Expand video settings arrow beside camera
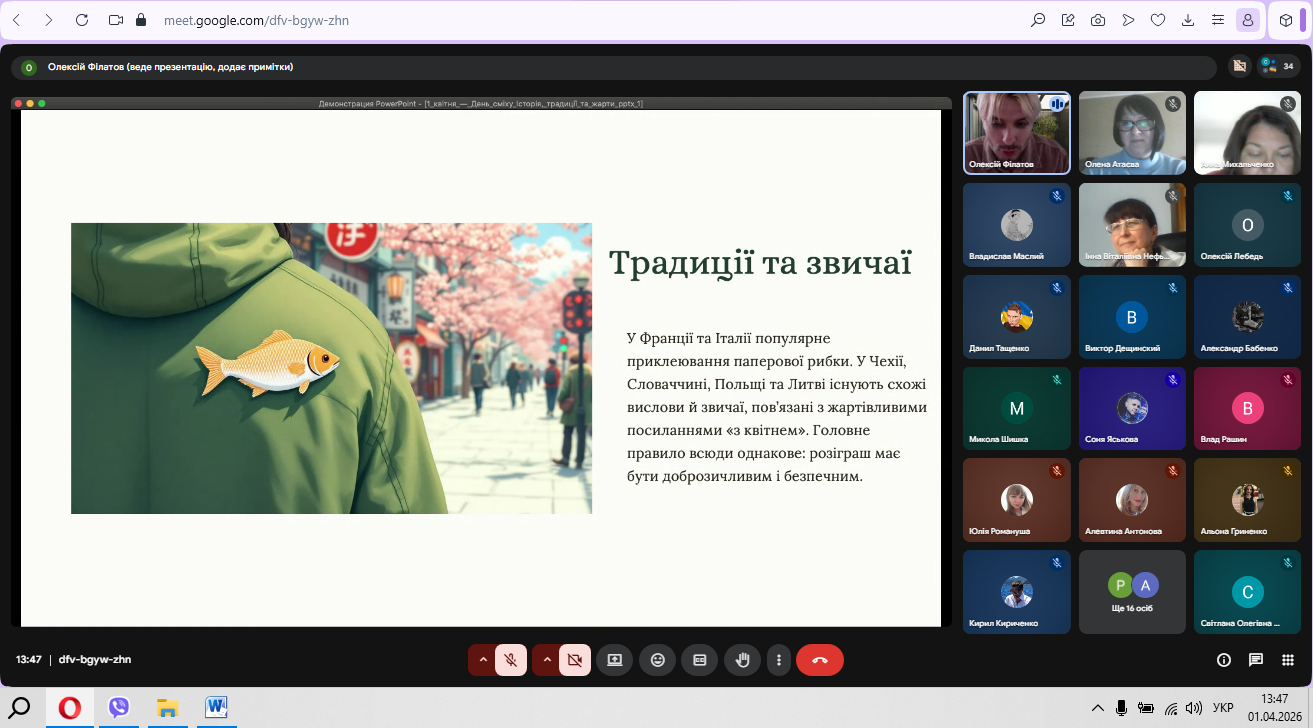Viewport: 1313px width, 728px height. [x=547, y=660]
